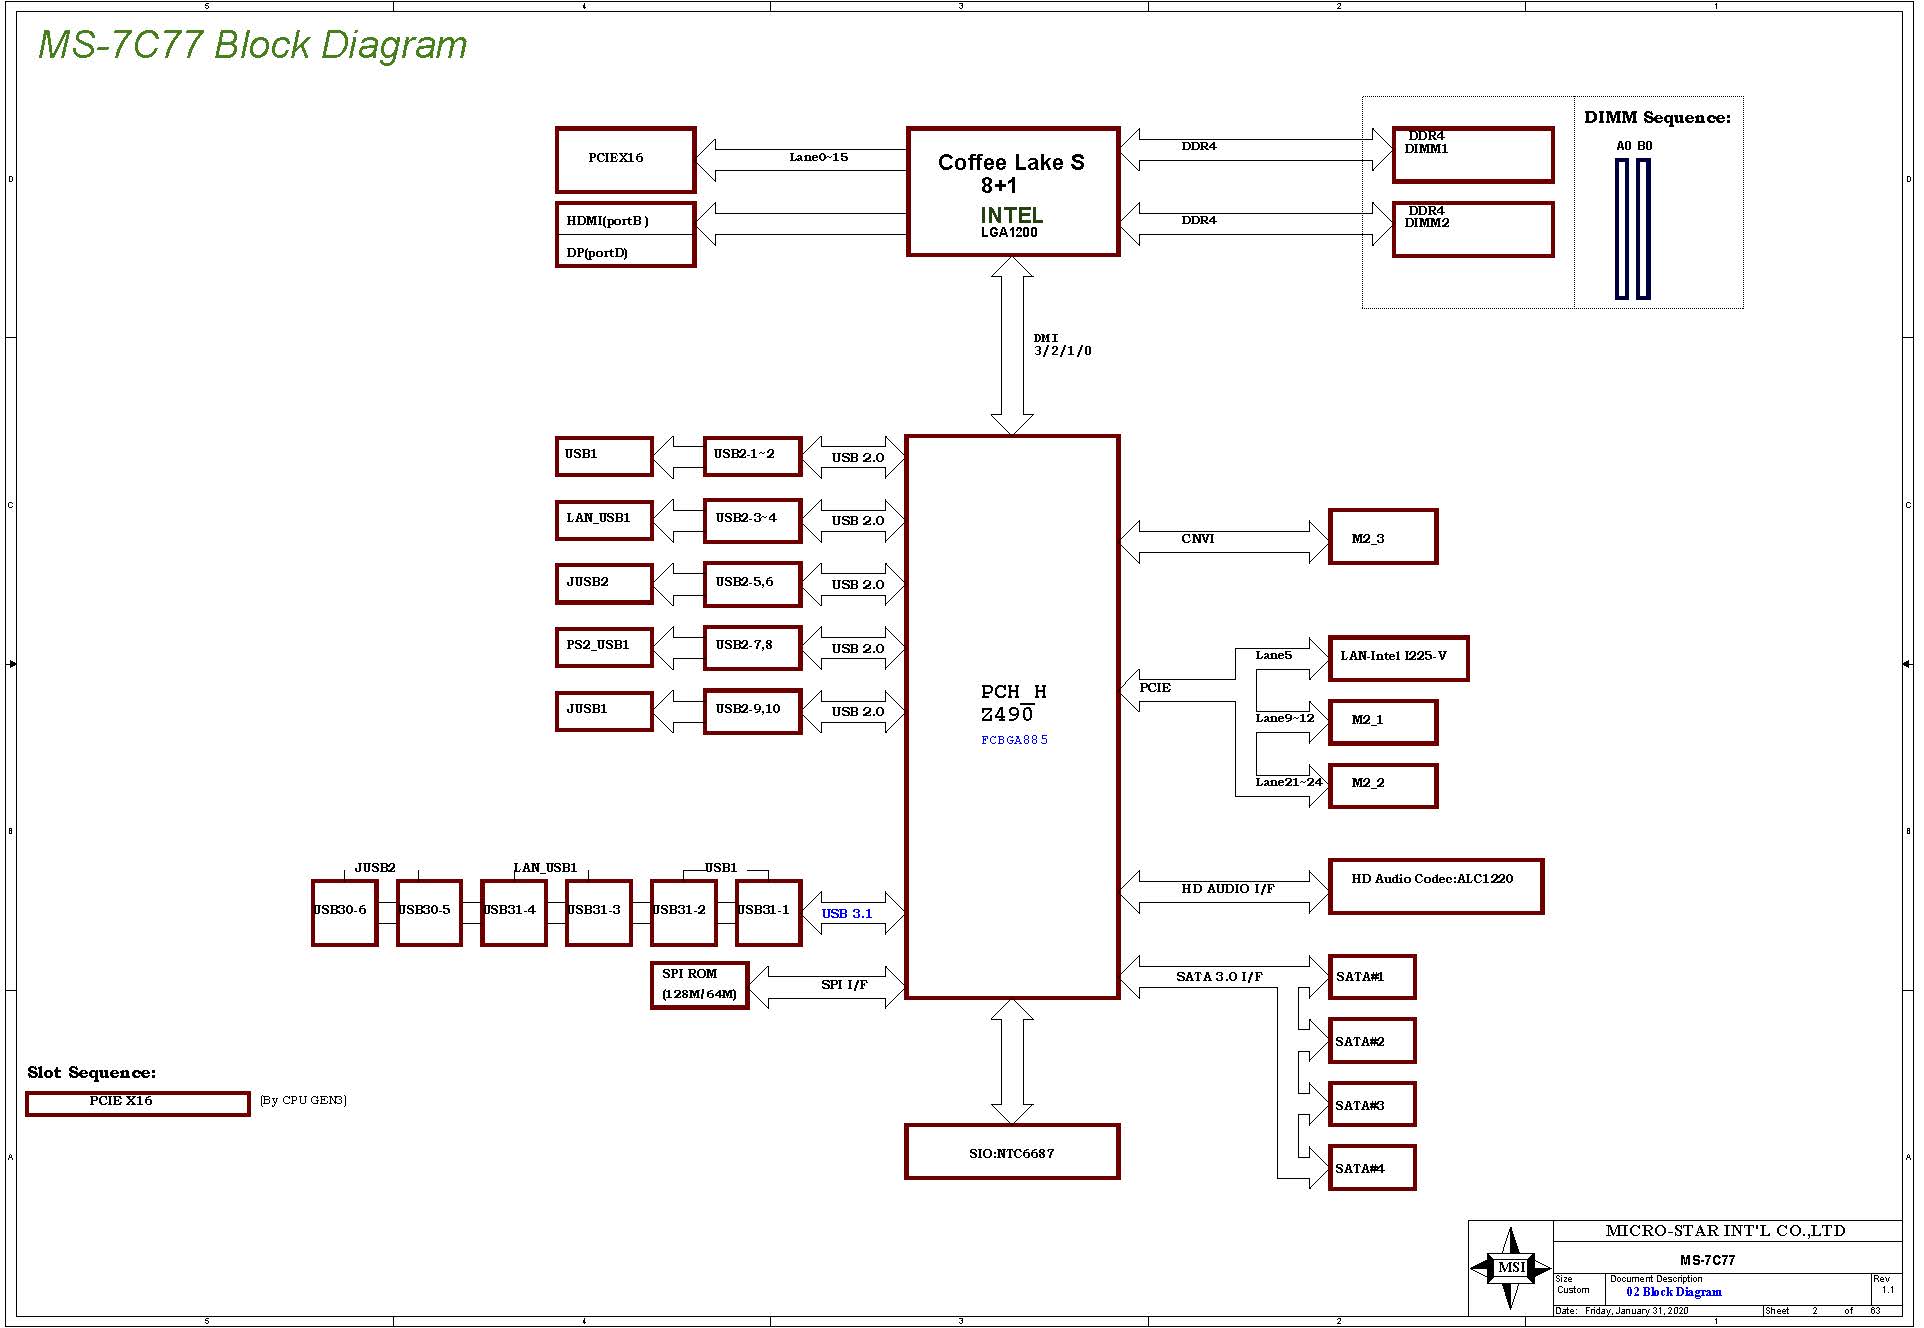
Task: Select the B0 DIMM slot bar
Action: (1644, 229)
